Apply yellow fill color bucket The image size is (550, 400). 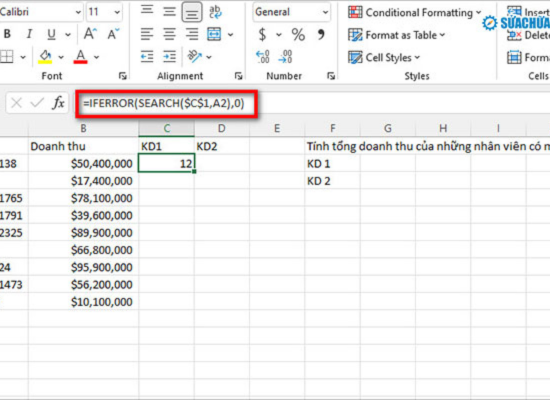(x=45, y=56)
